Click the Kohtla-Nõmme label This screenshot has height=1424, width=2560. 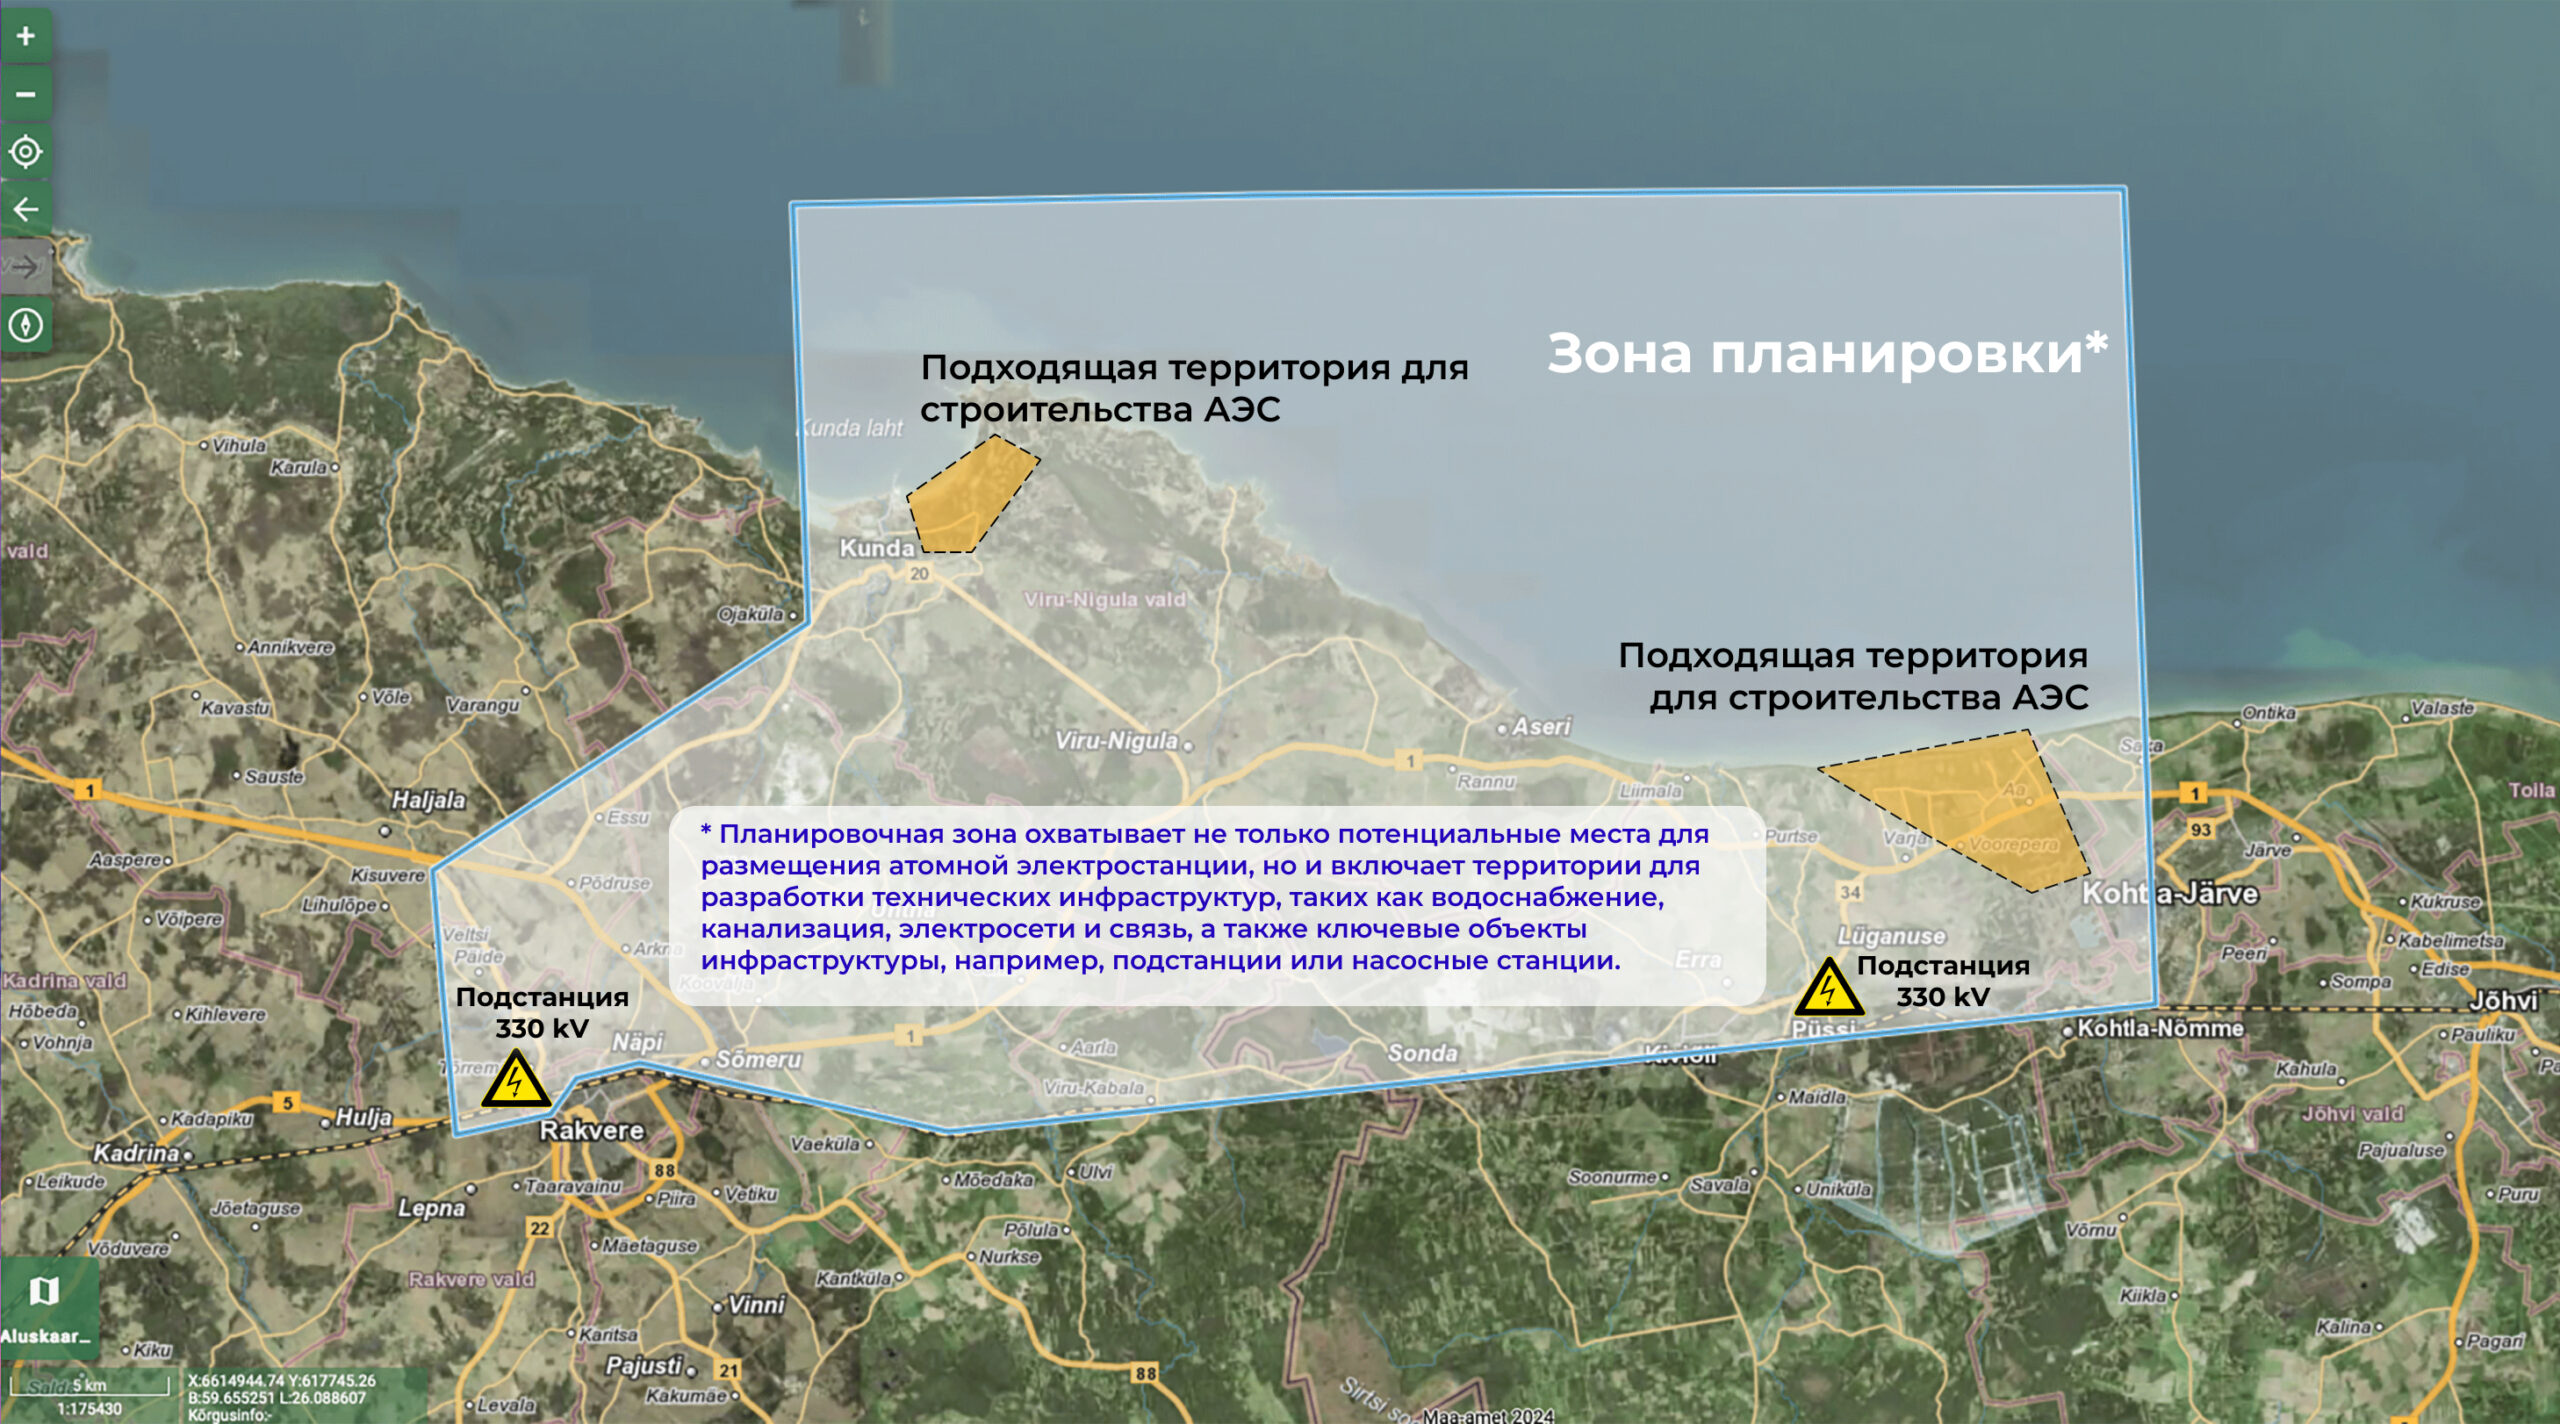[2160, 1028]
